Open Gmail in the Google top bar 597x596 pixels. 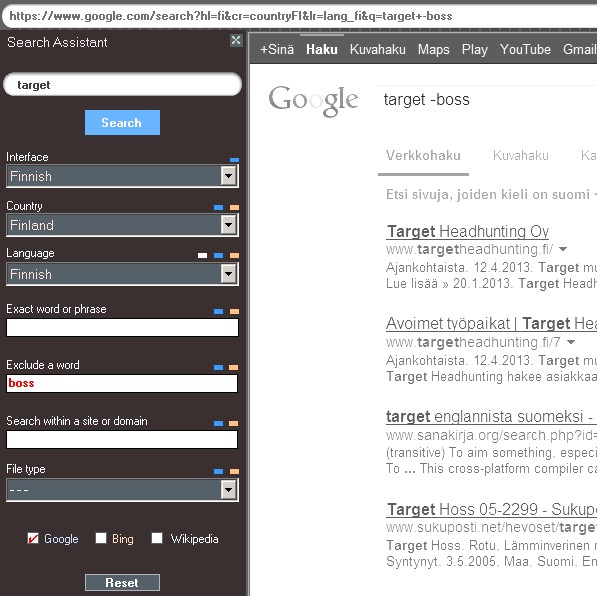(579, 50)
